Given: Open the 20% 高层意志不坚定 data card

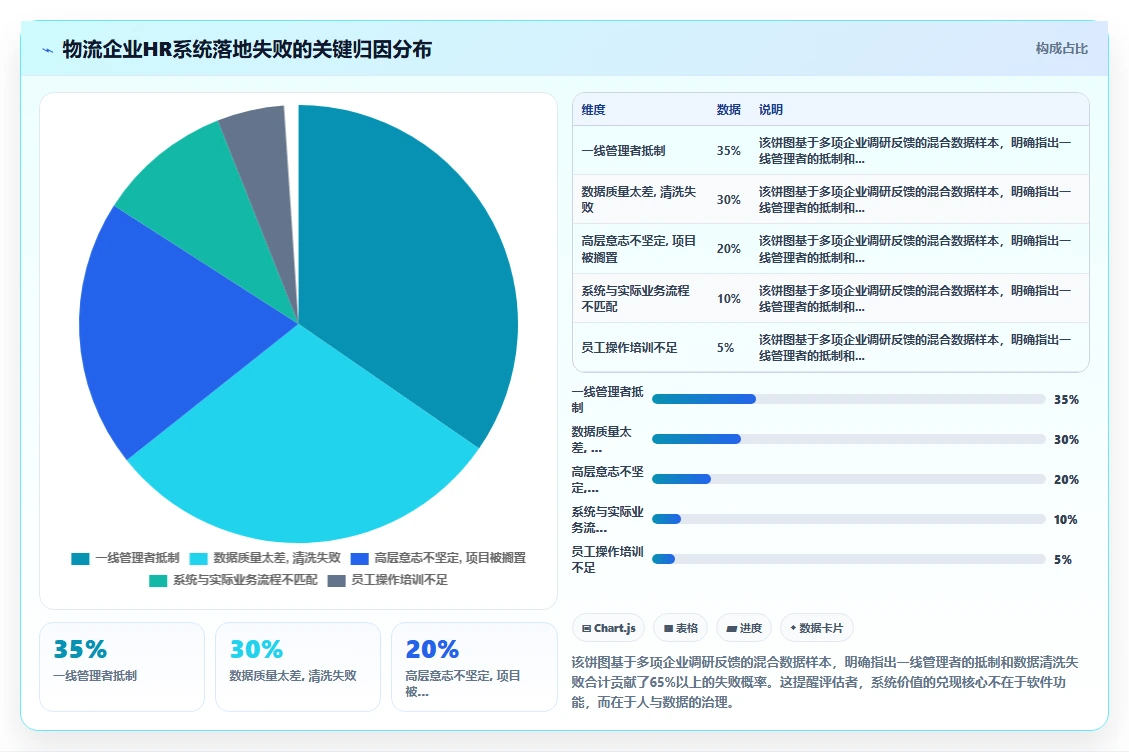Looking at the screenshot, I should (x=474, y=667).
